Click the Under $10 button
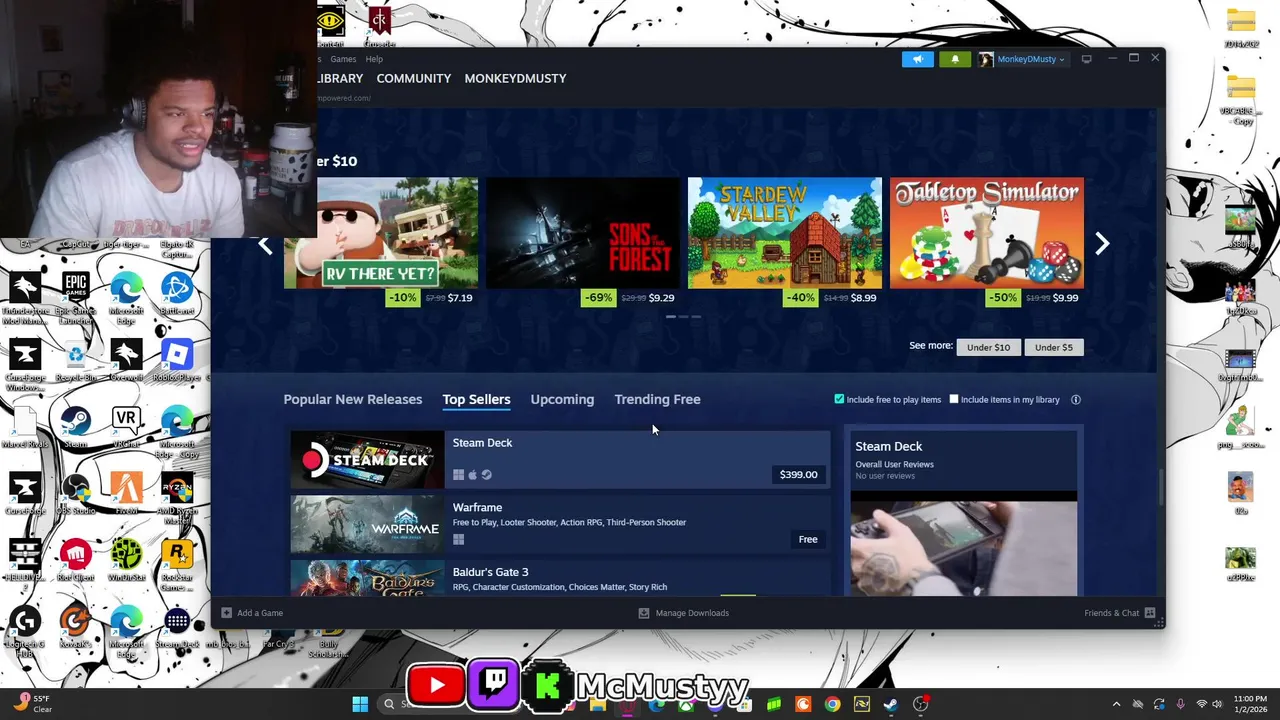The height and width of the screenshot is (720, 1280). [x=988, y=347]
